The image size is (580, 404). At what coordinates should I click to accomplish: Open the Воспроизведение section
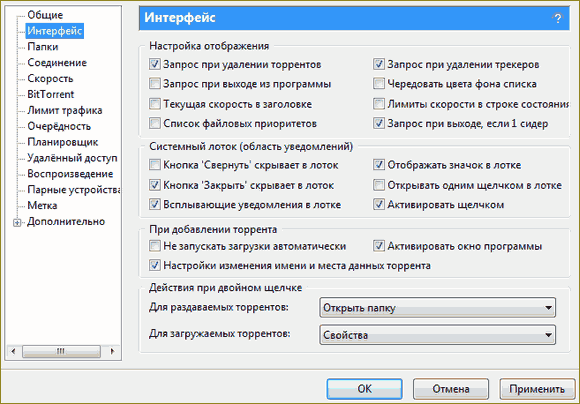pos(70,174)
